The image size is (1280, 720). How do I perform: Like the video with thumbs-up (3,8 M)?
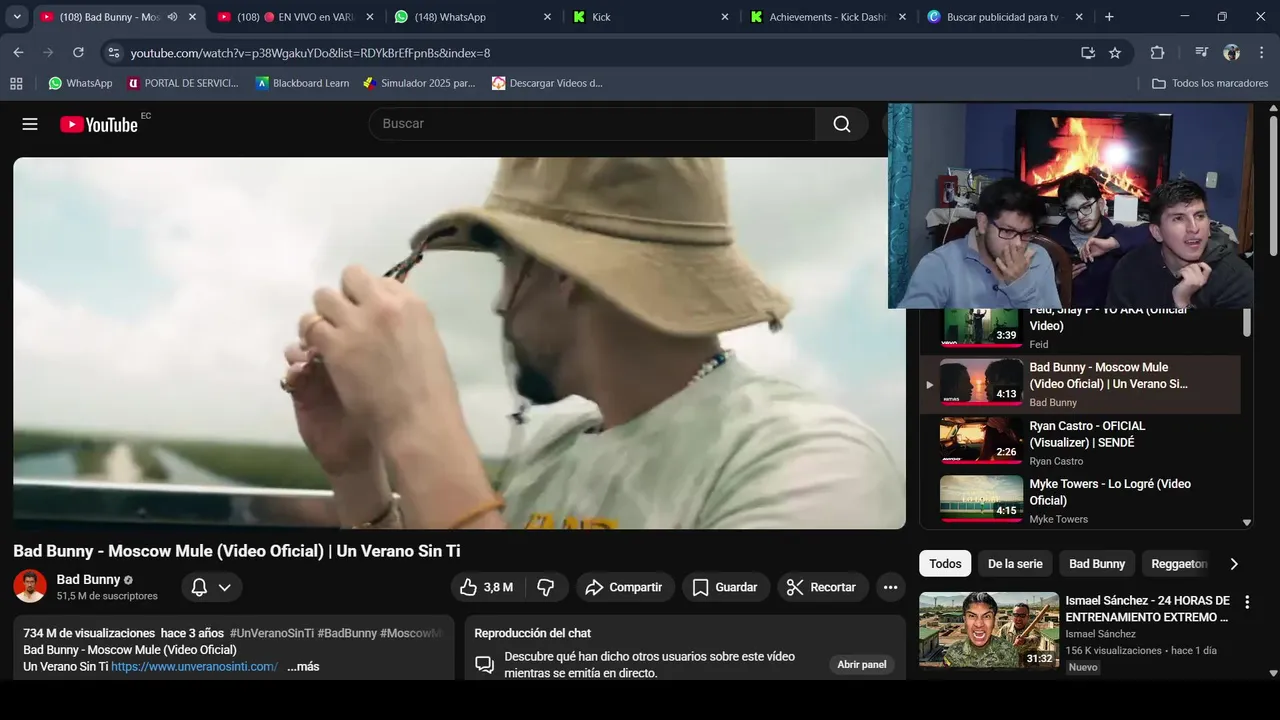coord(487,587)
